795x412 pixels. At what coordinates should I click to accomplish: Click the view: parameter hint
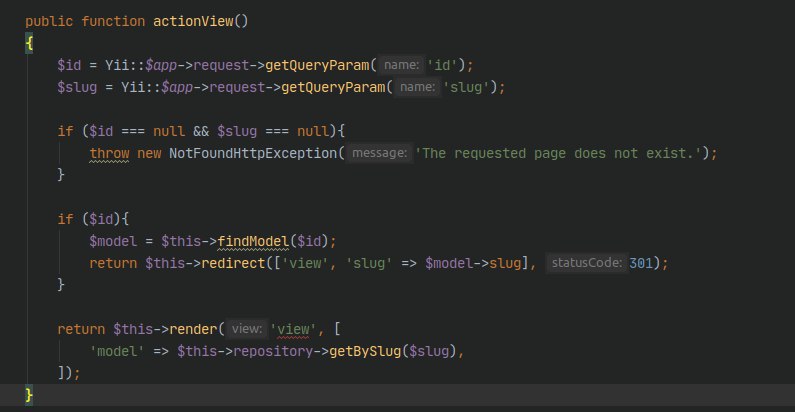click(x=246, y=329)
